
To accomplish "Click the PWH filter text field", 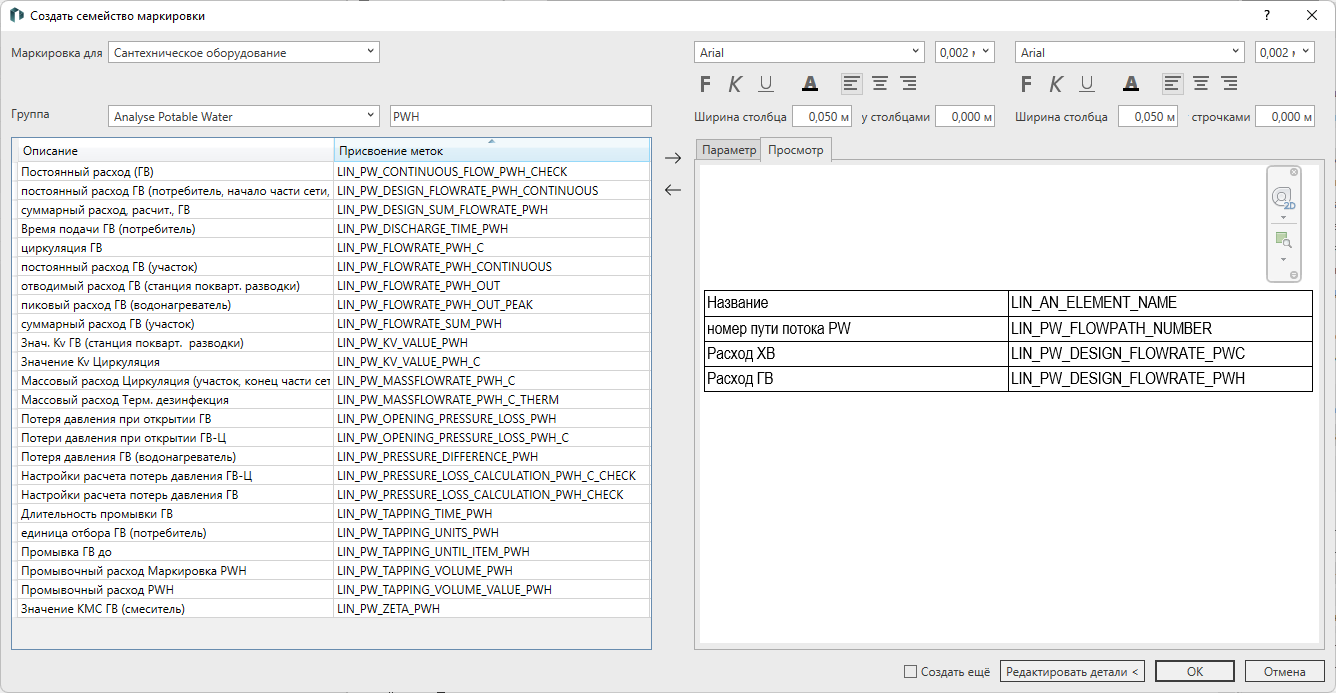I will (520, 116).
